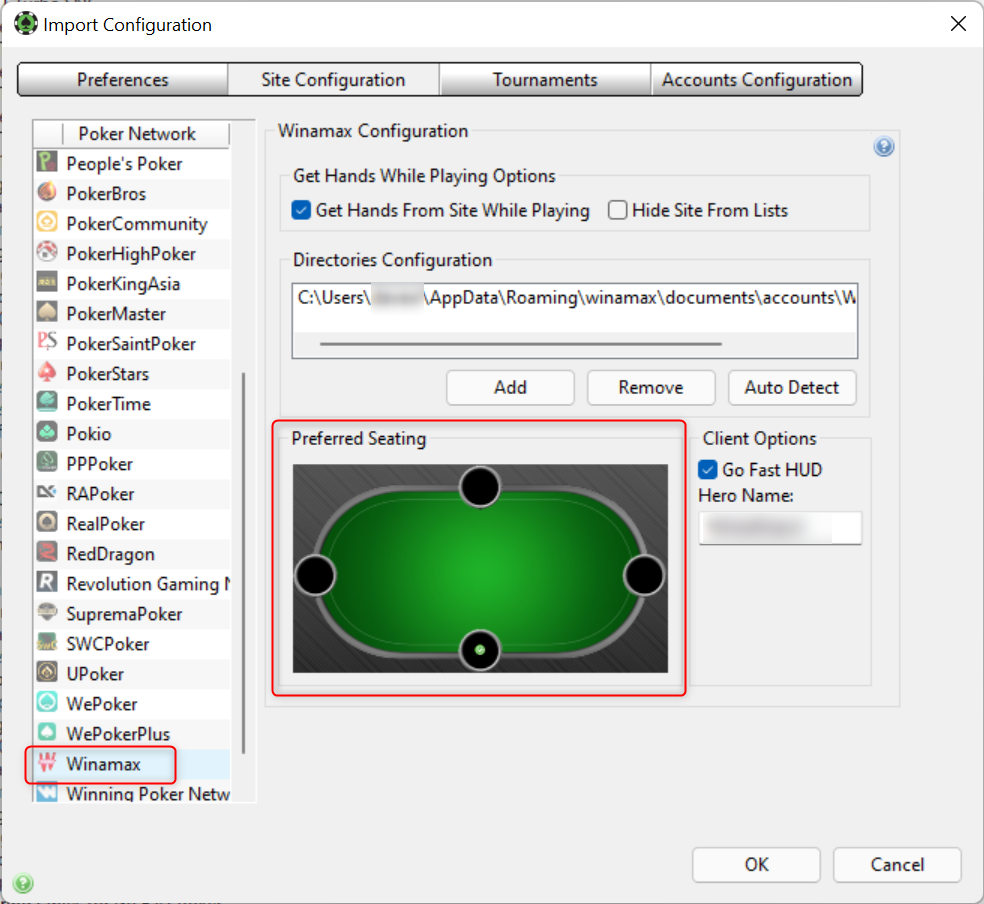Open the Tournaments tab

point(545,80)
